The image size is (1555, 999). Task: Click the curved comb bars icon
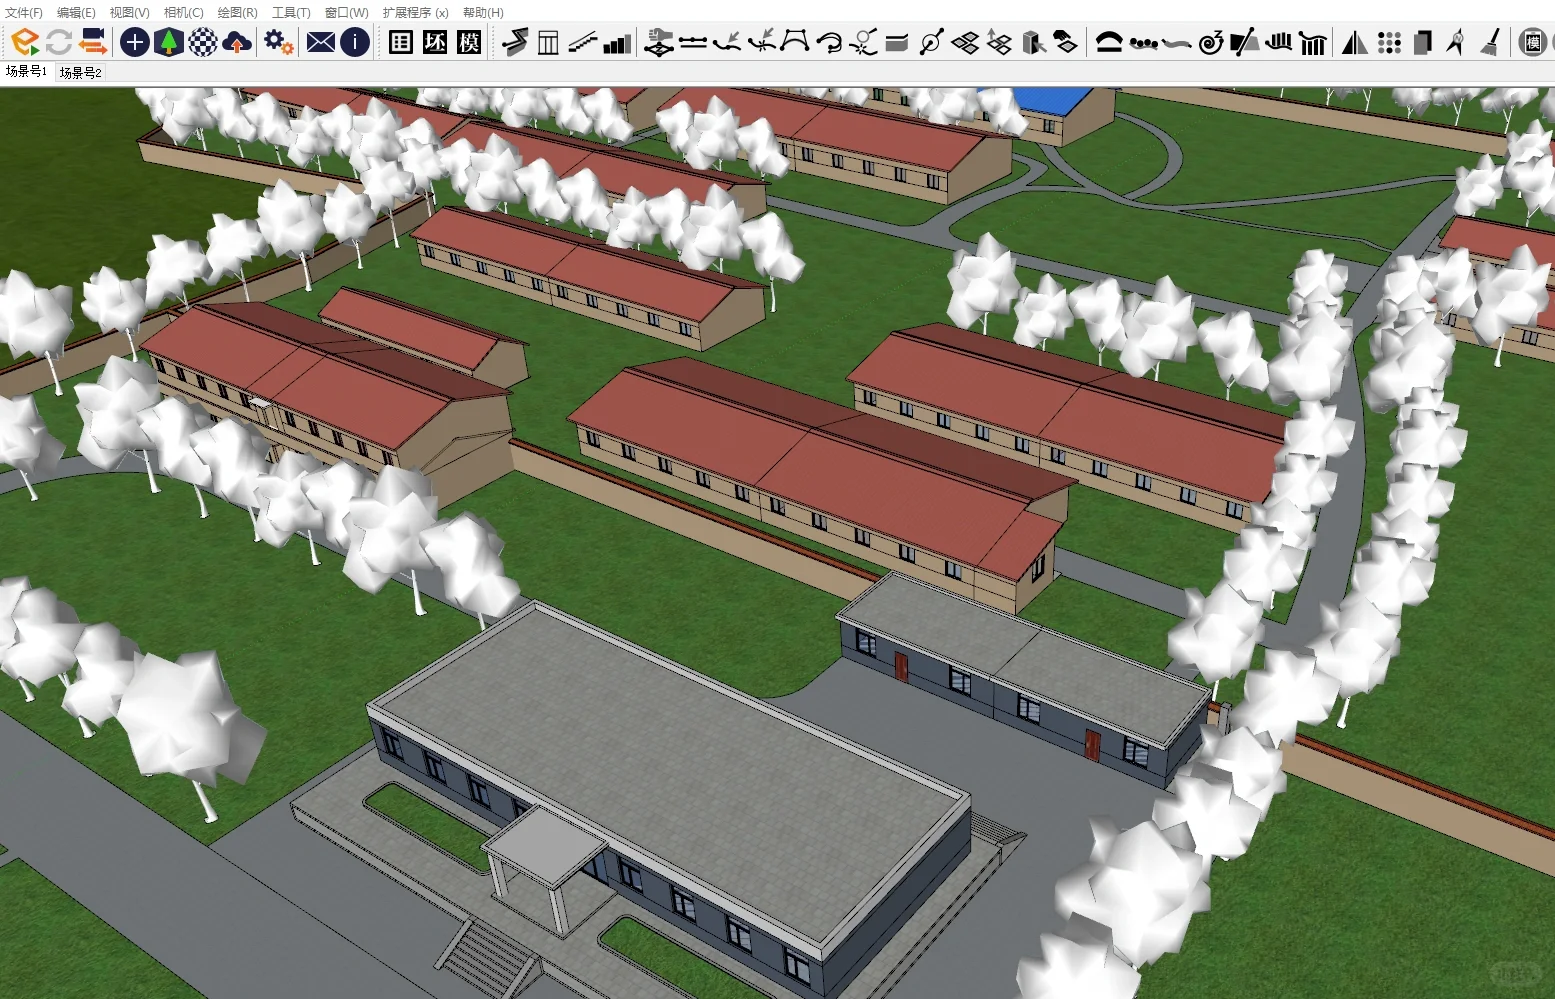(1279, 42)
